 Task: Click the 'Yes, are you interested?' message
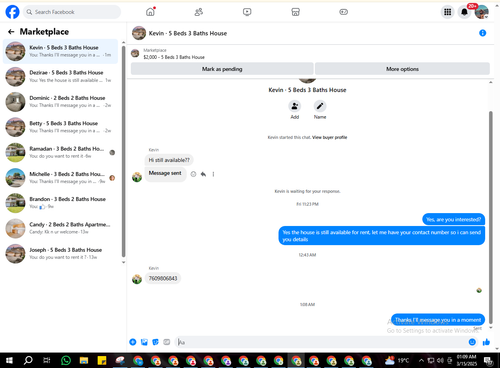[453, 219]
